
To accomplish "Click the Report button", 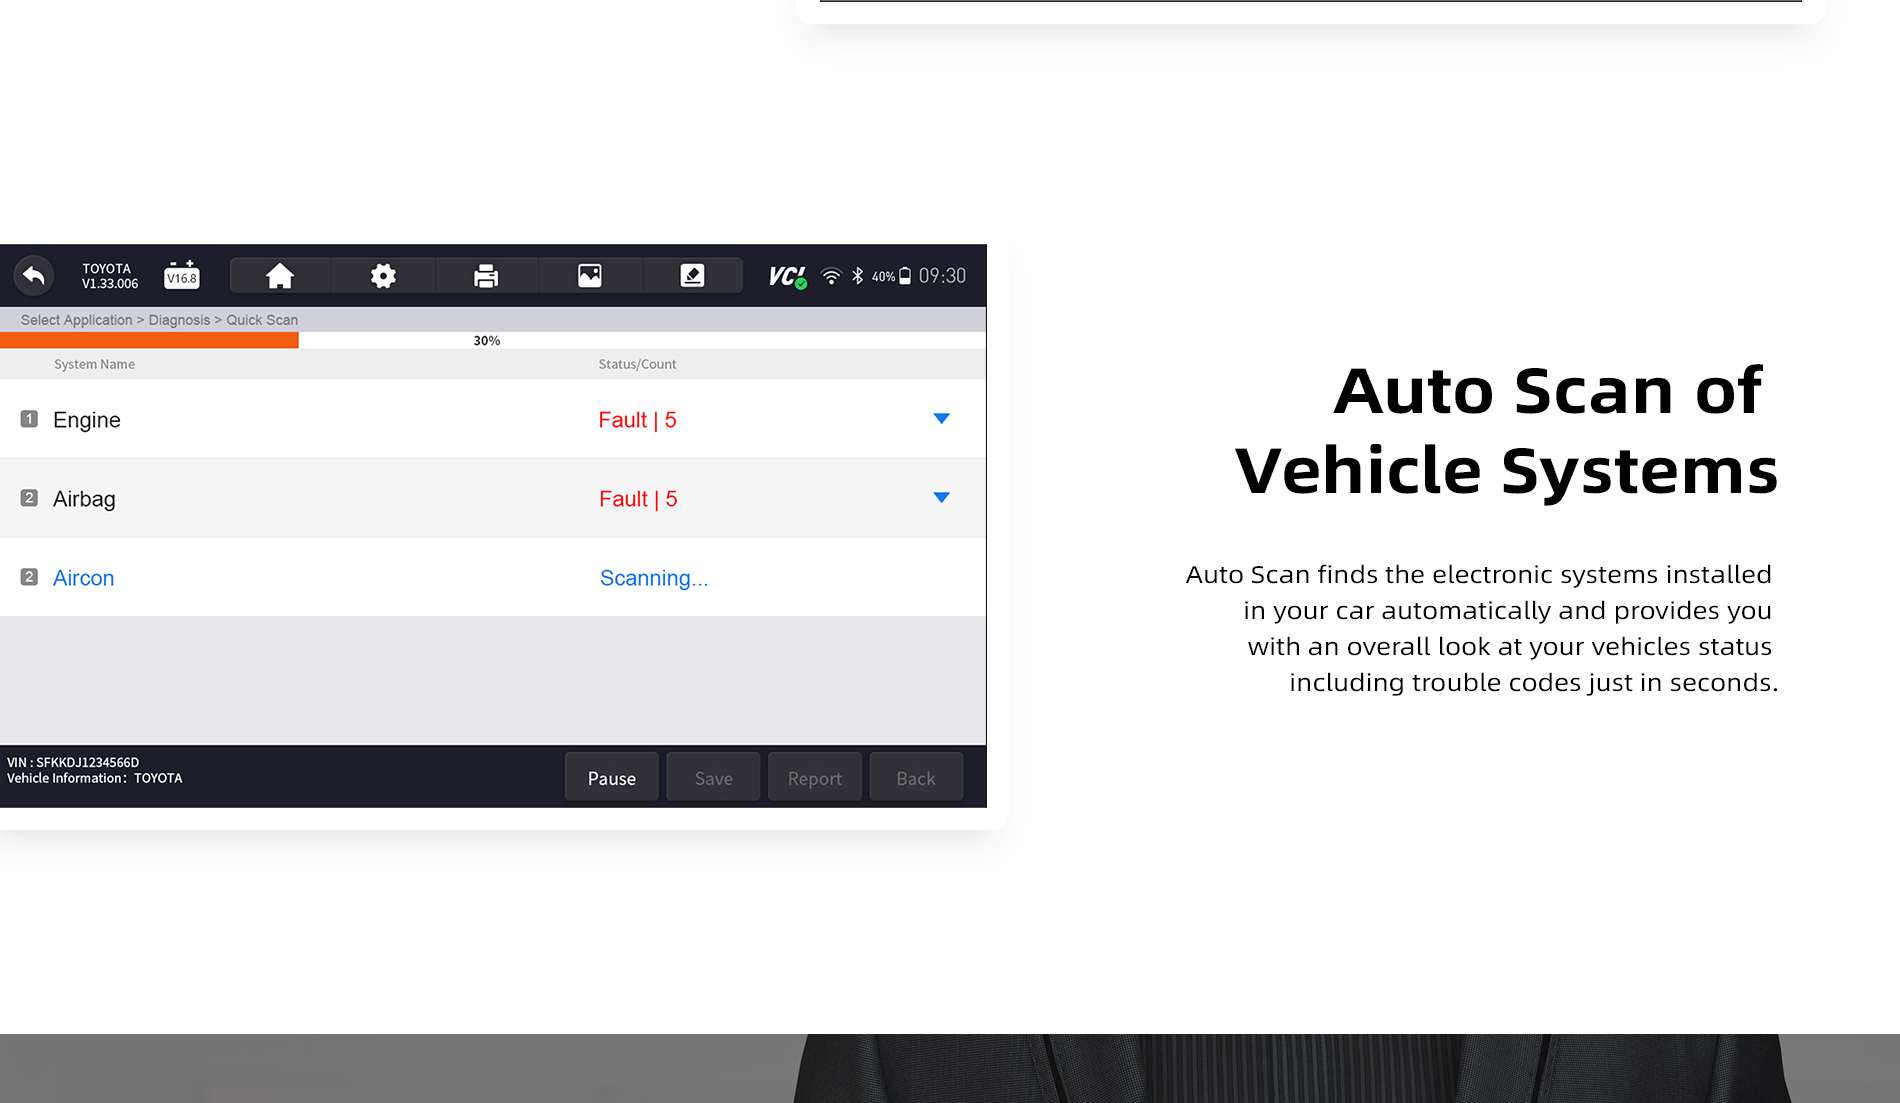I will click(814, 778).
